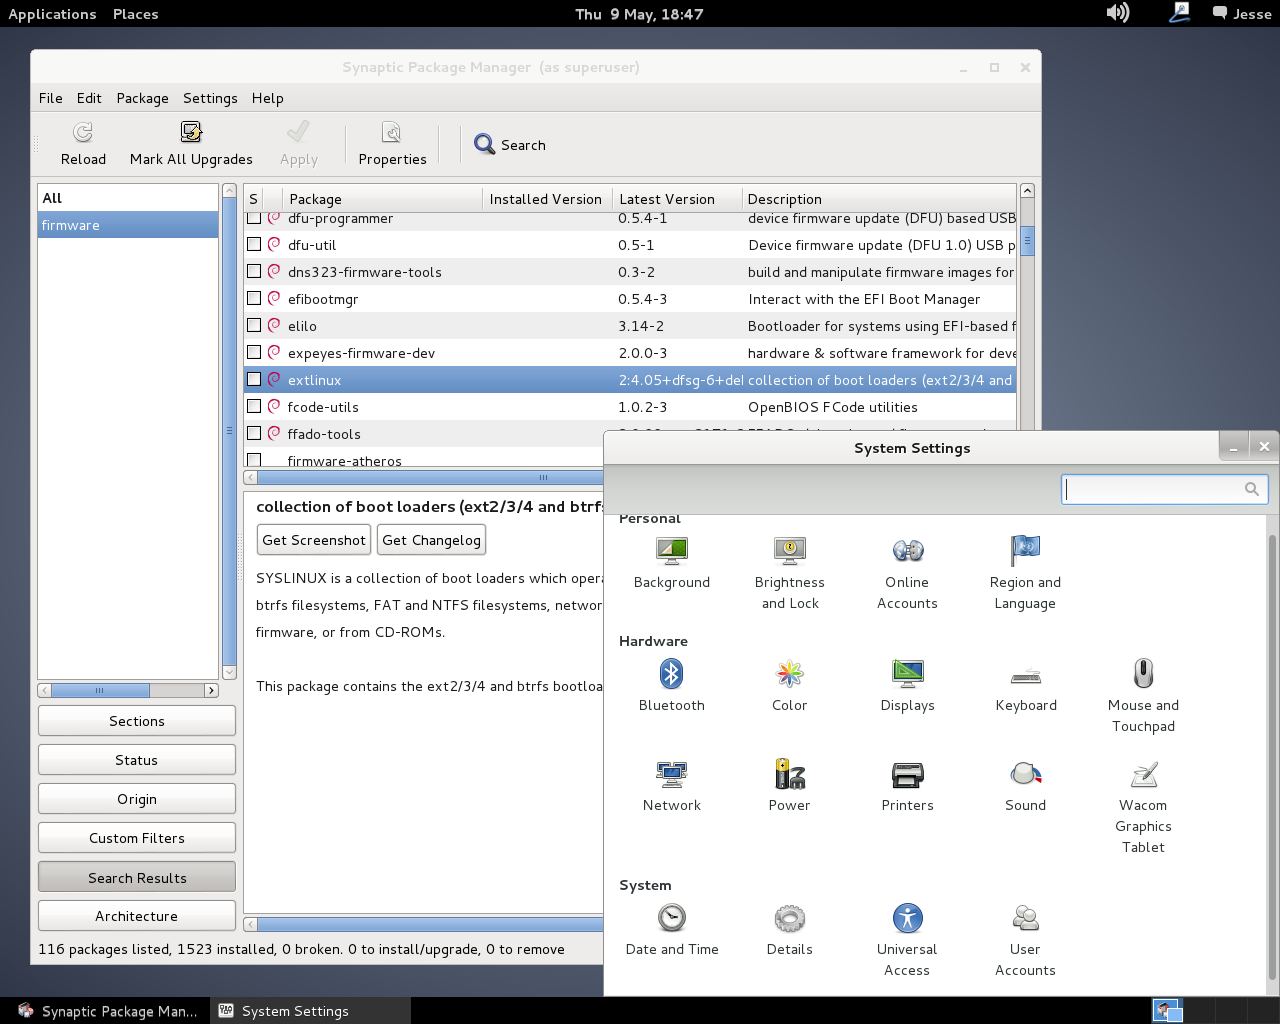Open Network settings
Screen dimensions: 1280x1024
[x=672, y=786]
